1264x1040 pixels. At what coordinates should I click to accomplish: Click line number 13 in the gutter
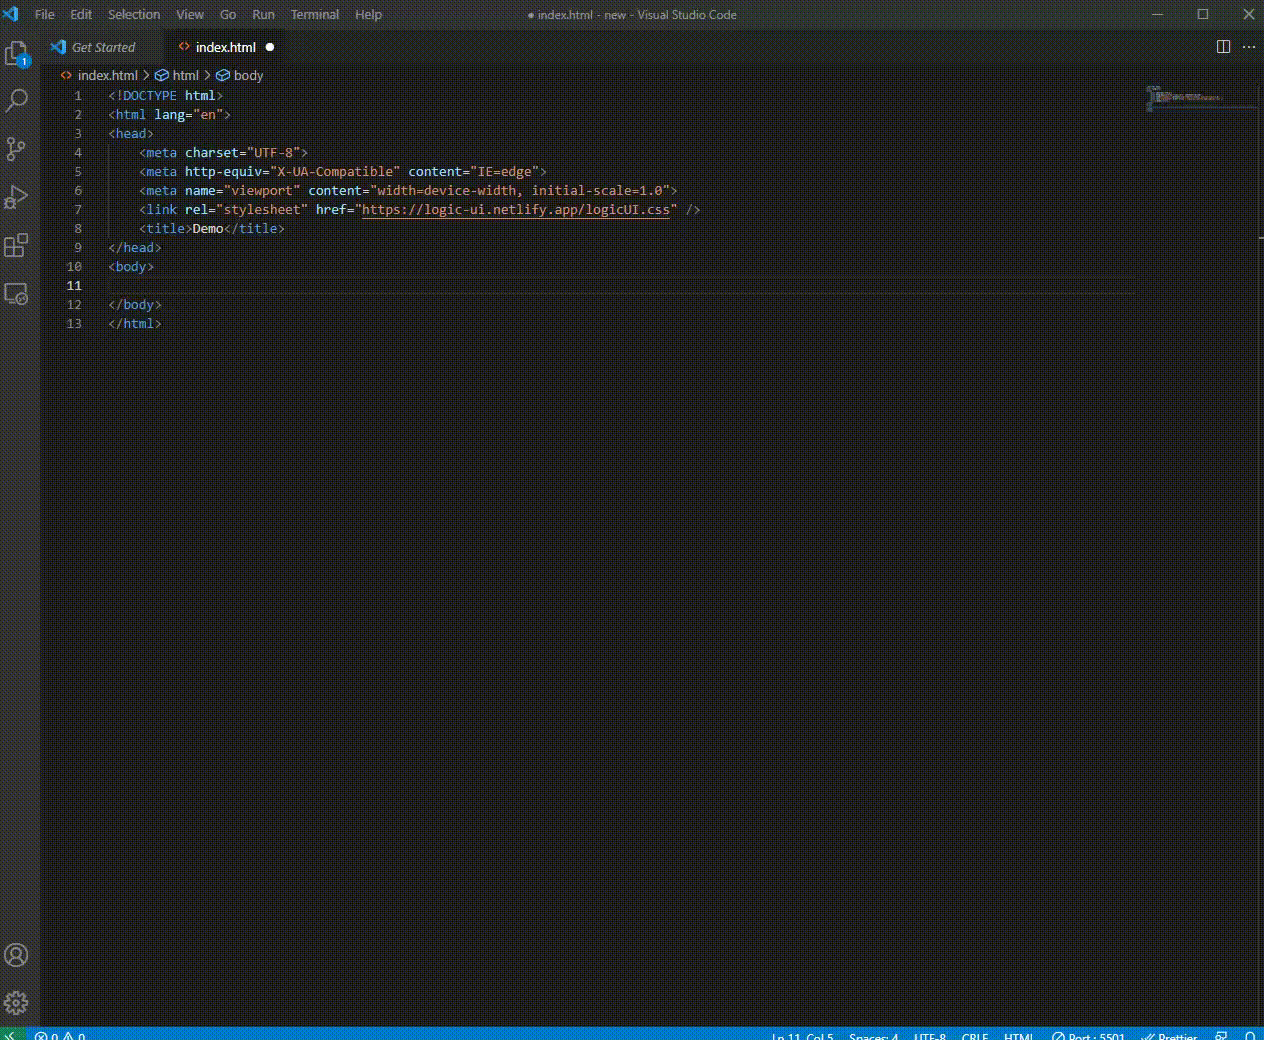[74, 324]
